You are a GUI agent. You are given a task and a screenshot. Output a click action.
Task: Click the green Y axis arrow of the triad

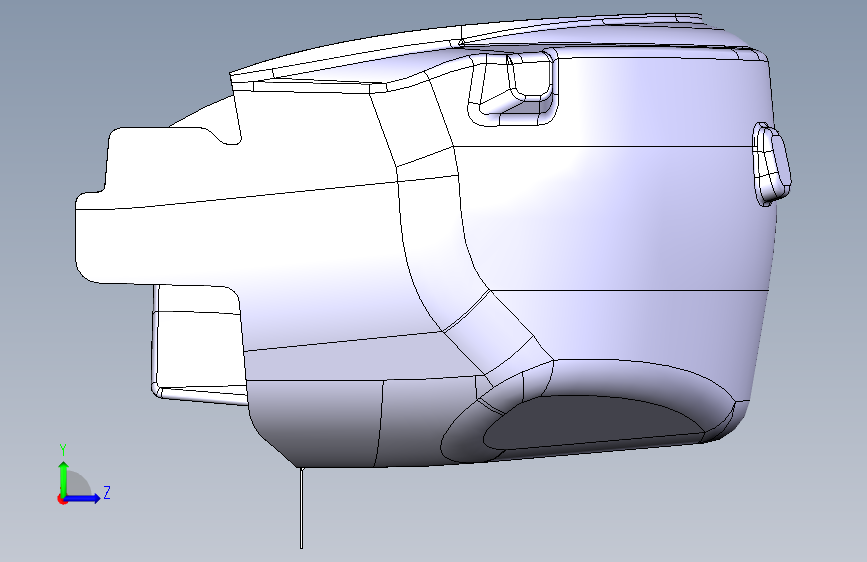(x=64, y=478)
